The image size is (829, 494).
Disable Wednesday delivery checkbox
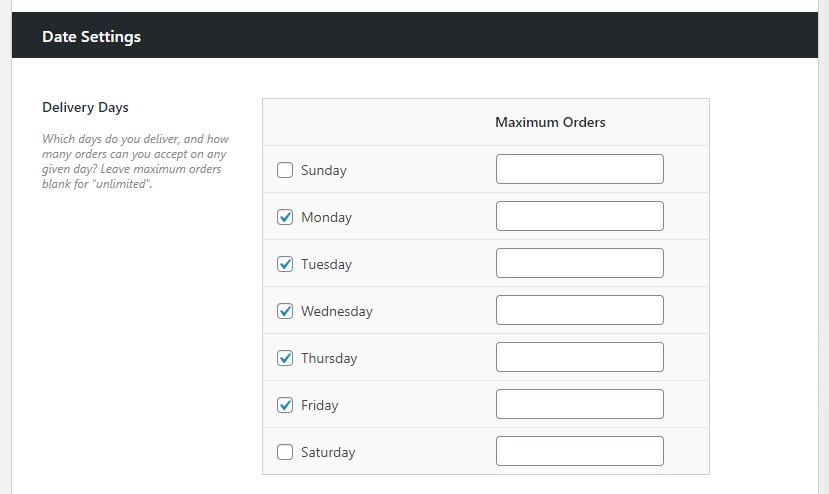[285, 311]
